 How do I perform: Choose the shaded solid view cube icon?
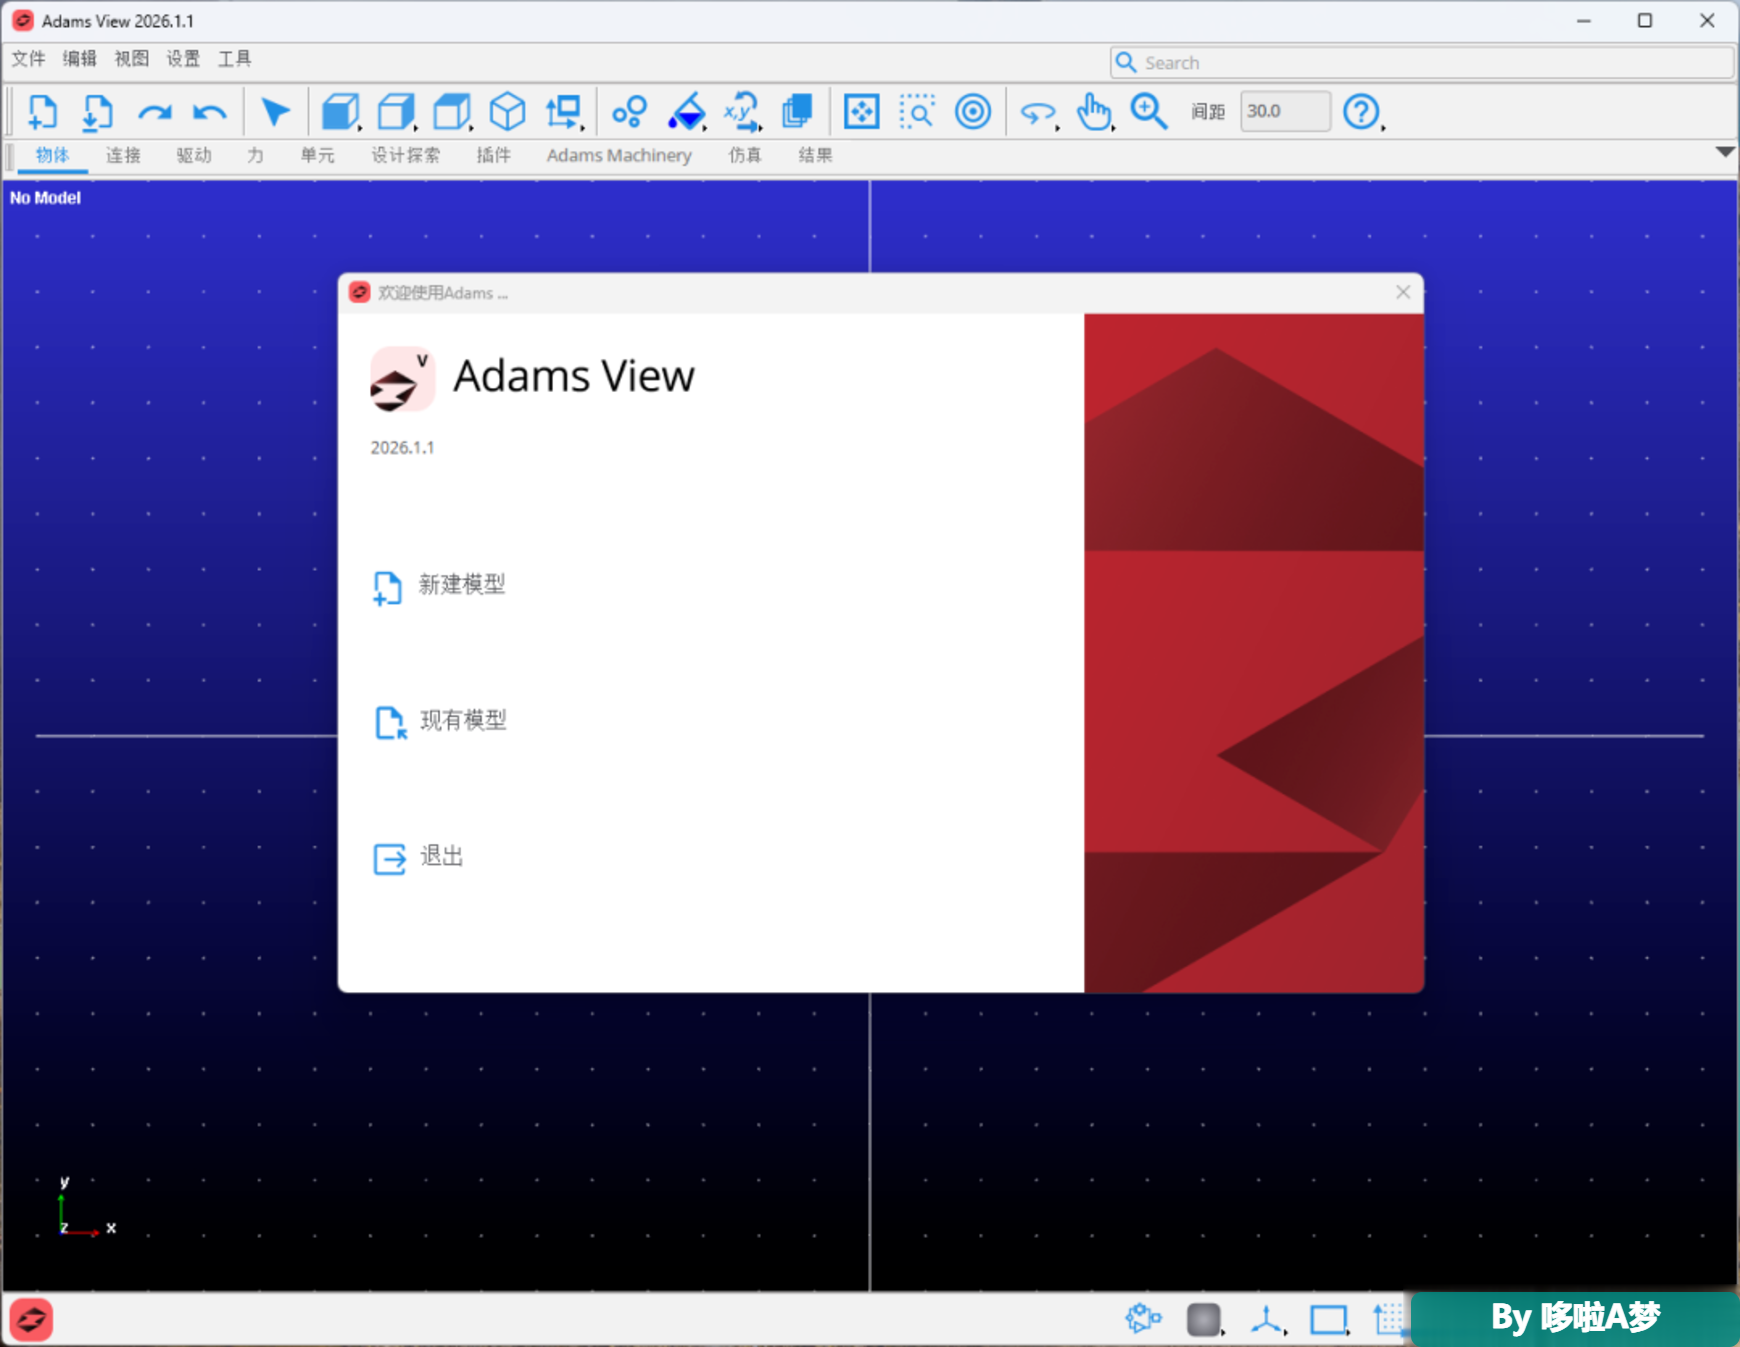(340, 112)
